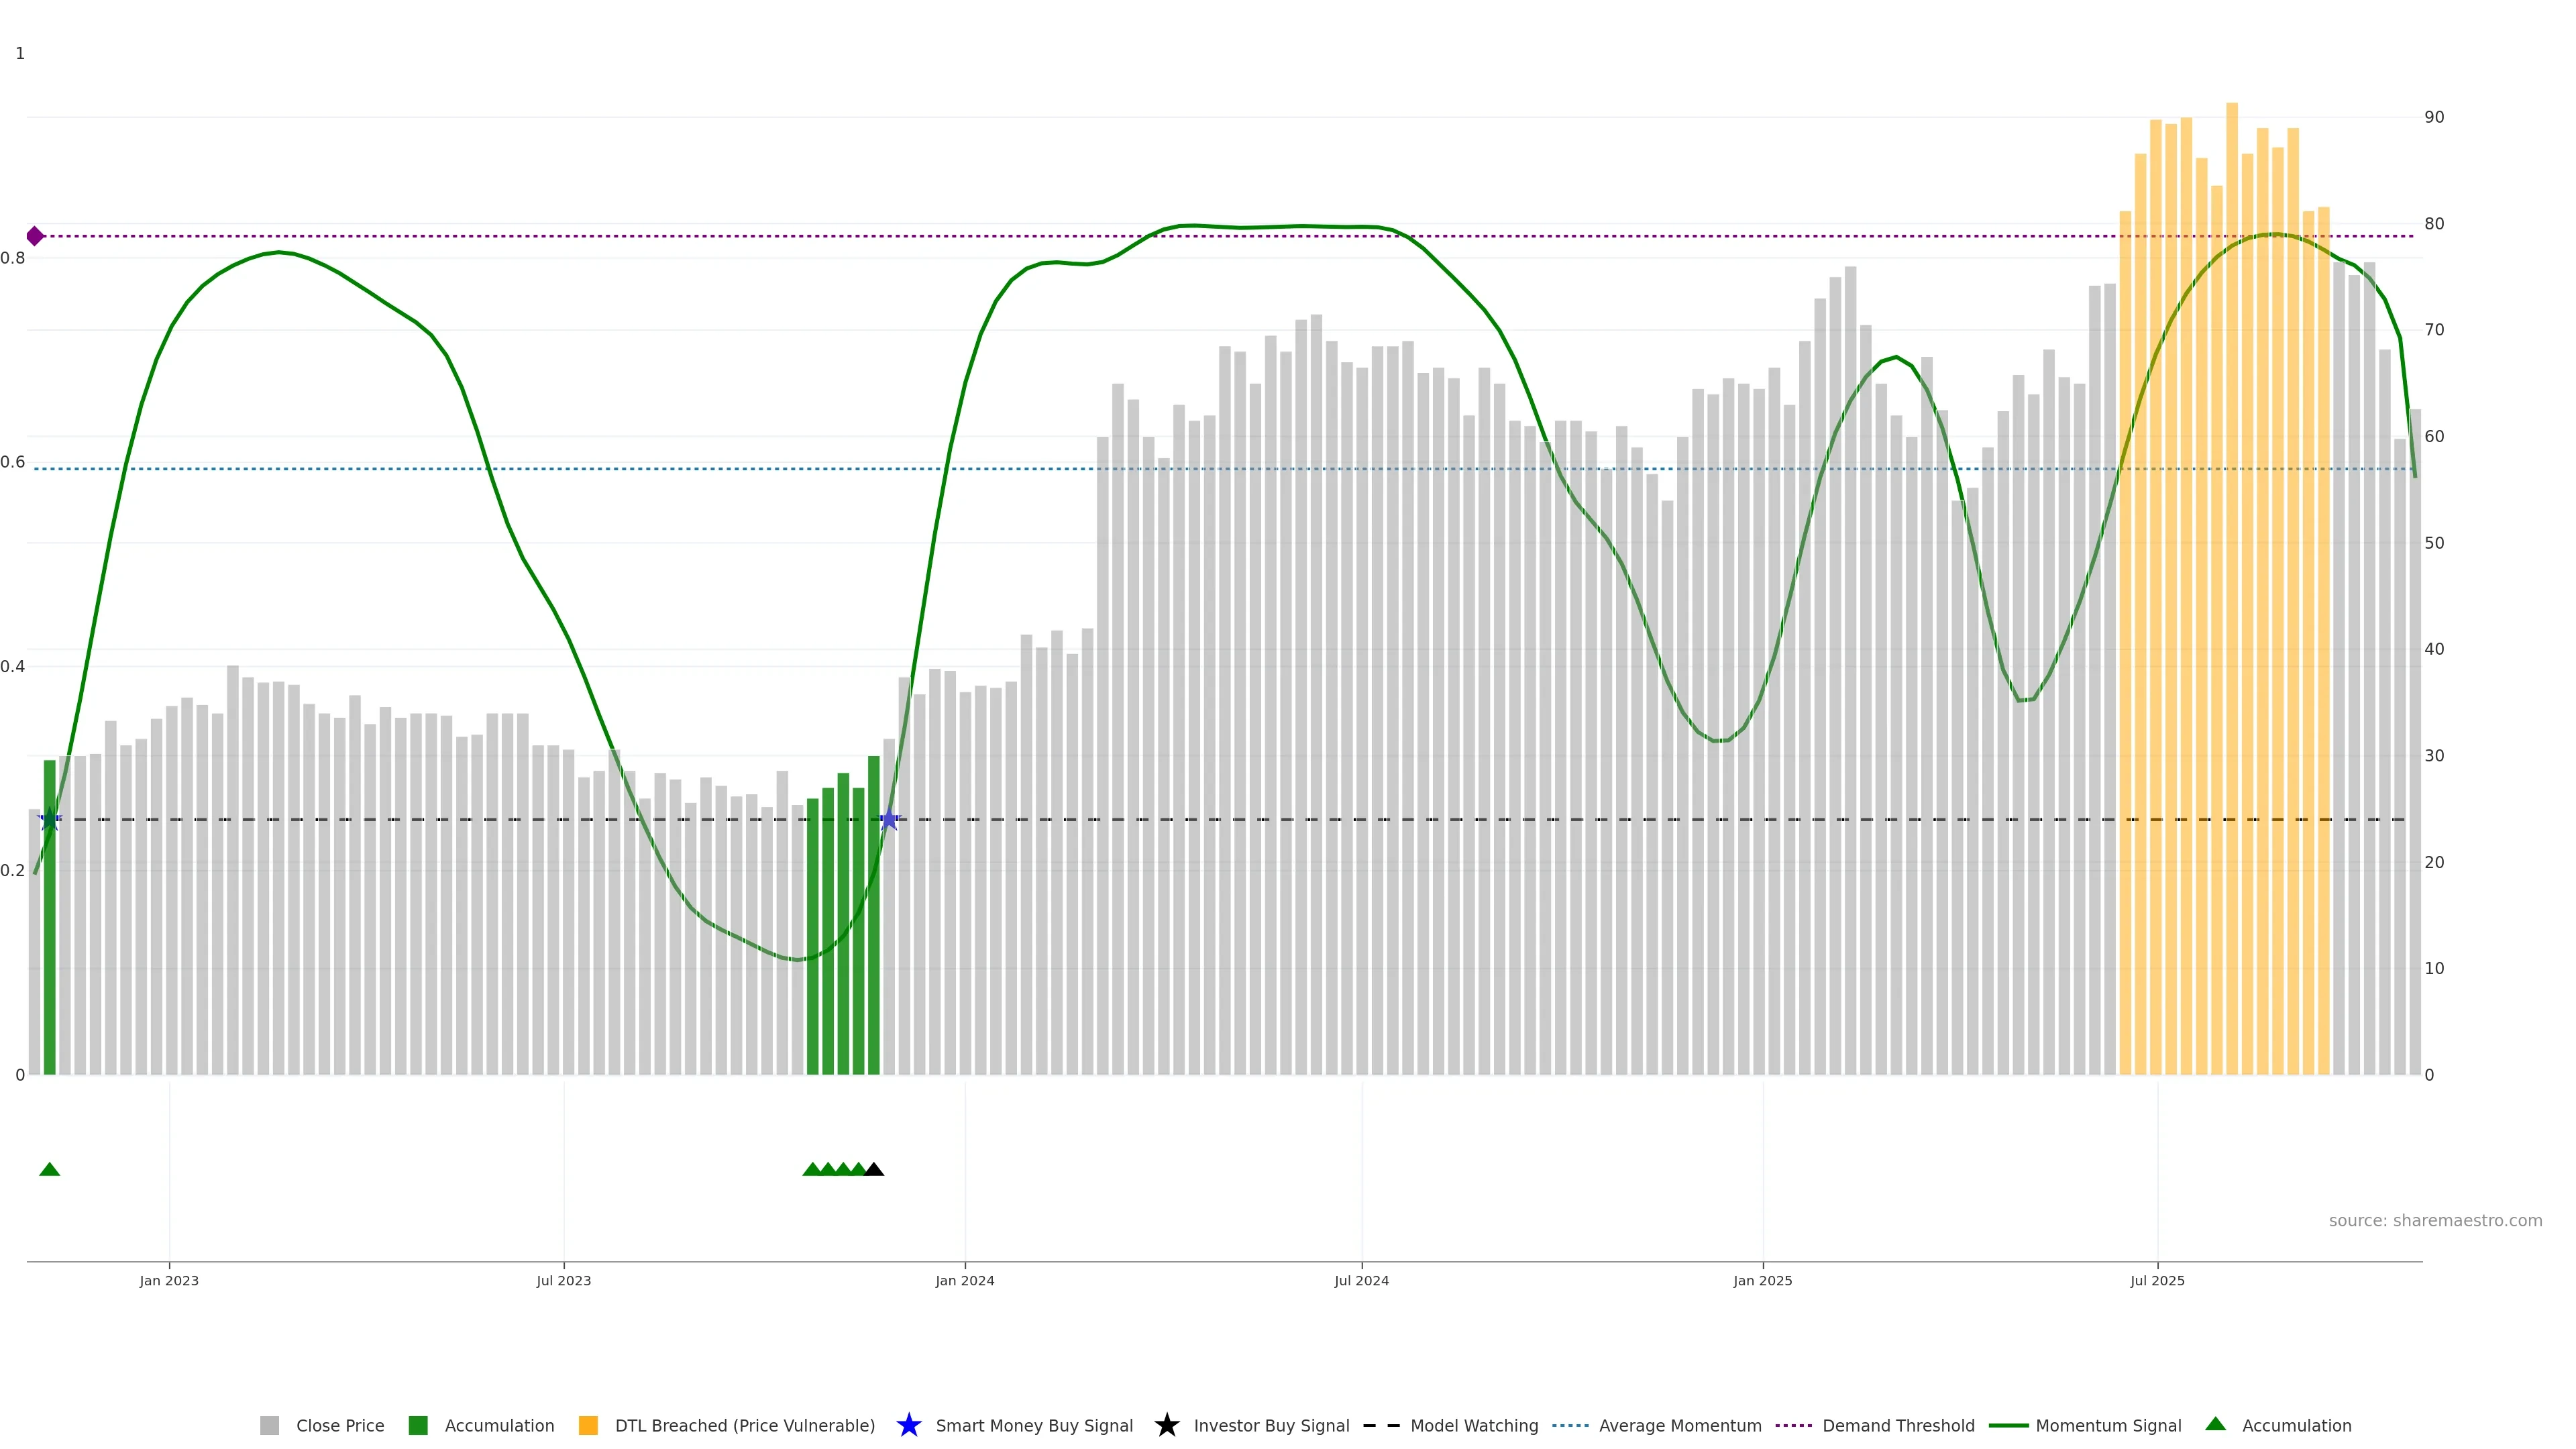Viewport: 2576px width, 1449px height.
Task: Click the Jul 2024 axis label
Action: [1361, 1281]
